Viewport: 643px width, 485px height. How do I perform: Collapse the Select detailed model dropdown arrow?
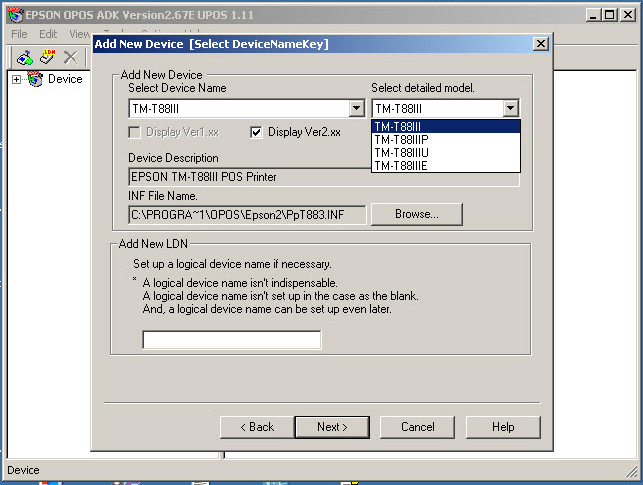[511, 109]
